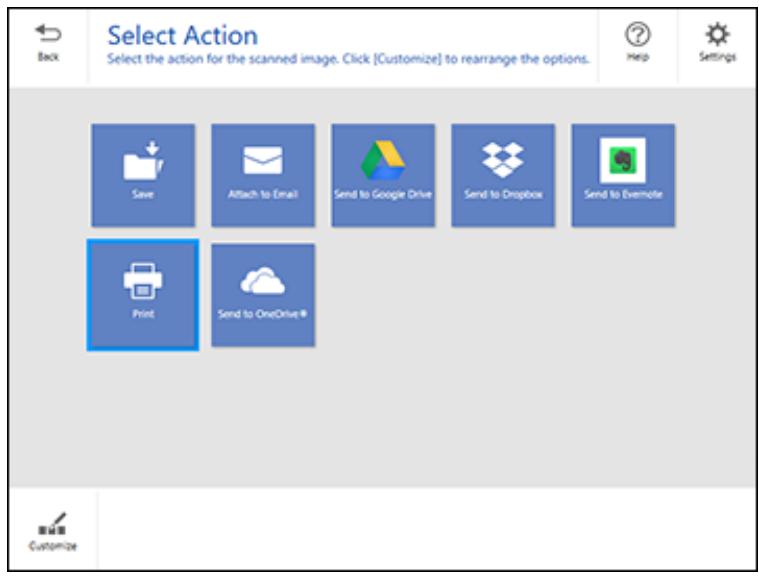This screenshot has width=759, height=576.
Task: Pick the Send to Evernote tile
Action: pos(623,175)
